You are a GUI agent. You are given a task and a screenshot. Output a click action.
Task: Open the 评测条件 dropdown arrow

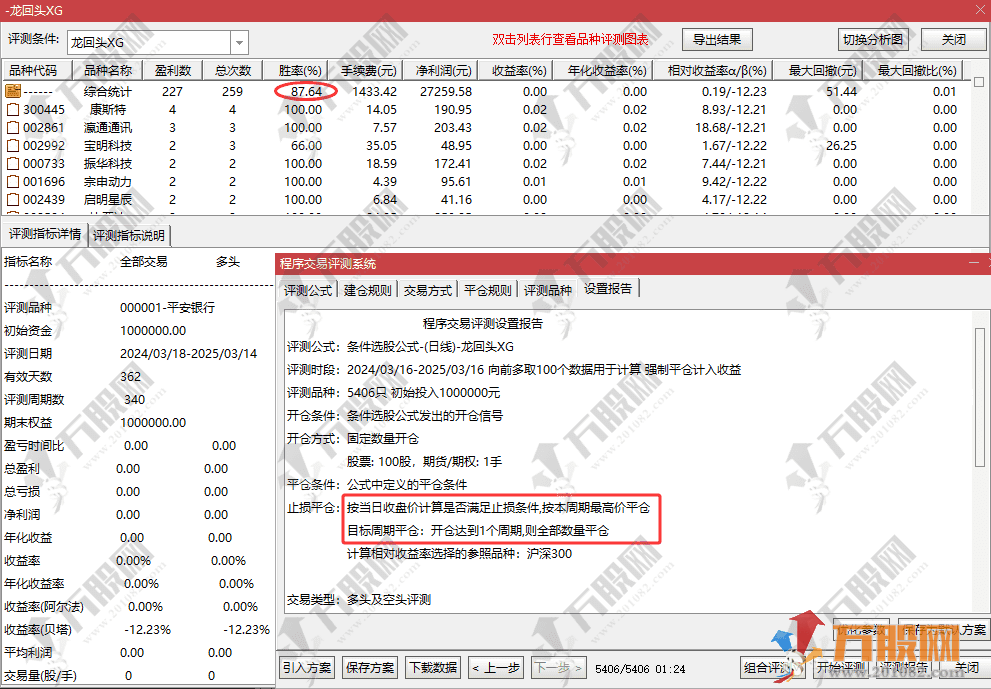point(240,42)
